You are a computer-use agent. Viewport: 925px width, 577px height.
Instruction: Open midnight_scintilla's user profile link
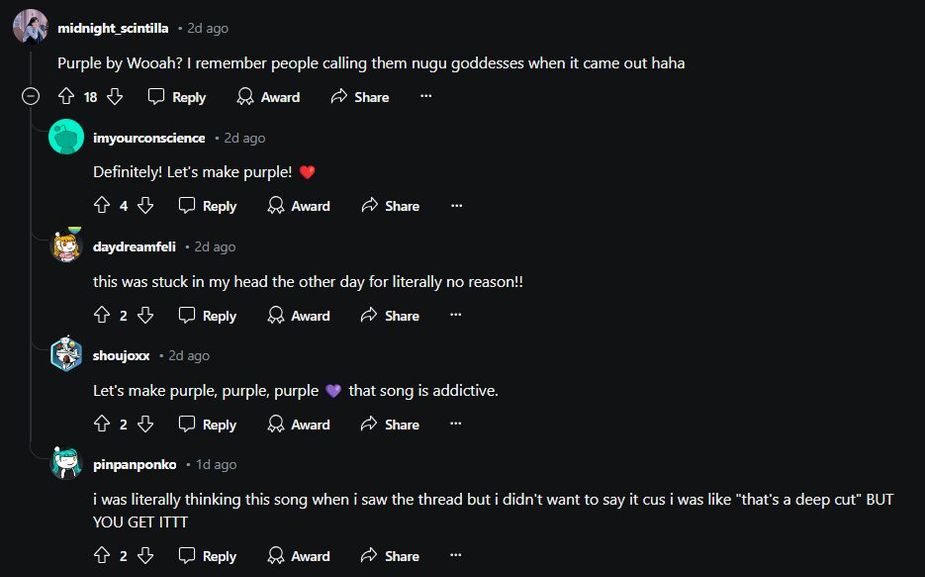point(113,28)
